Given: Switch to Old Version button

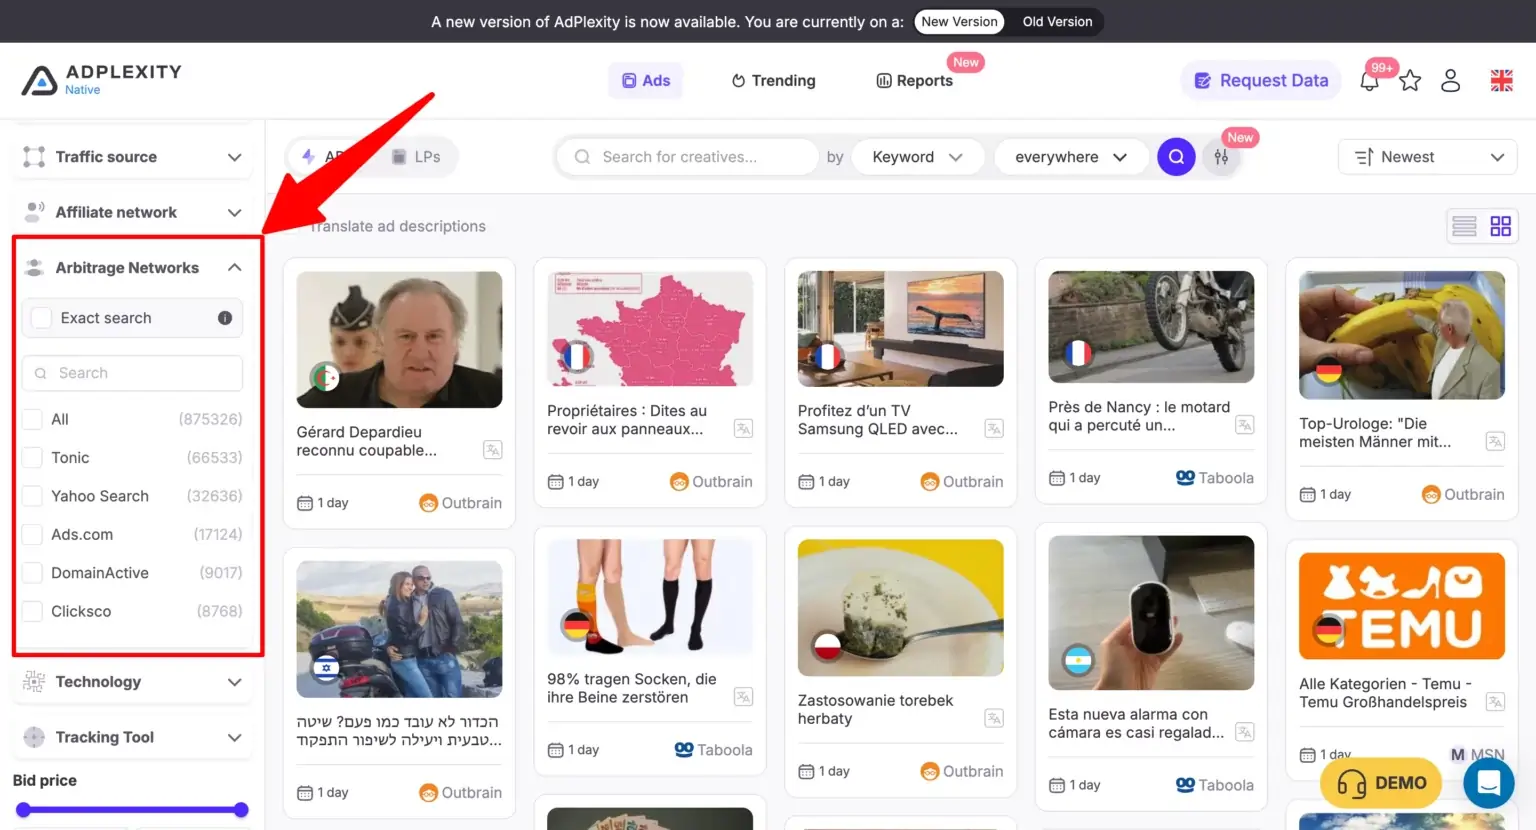Looking at the screenshot, I should pos(1057,22).
